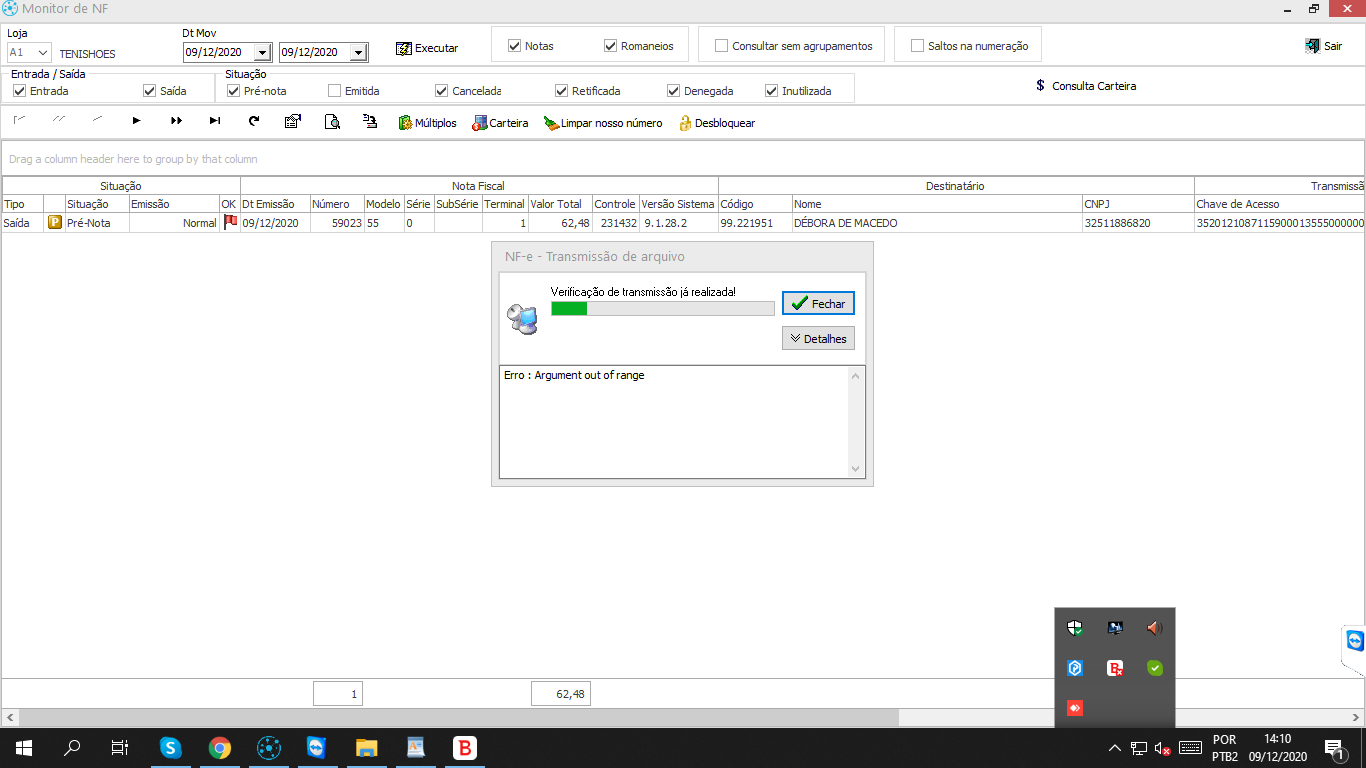Click the Sair exit door icon

(1312, 46)
